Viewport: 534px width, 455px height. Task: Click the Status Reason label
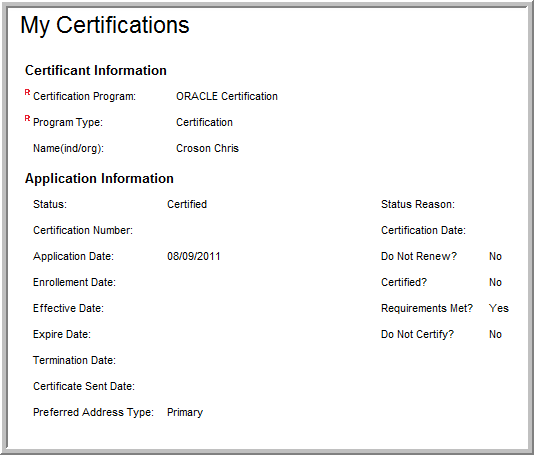click(418, 204)
